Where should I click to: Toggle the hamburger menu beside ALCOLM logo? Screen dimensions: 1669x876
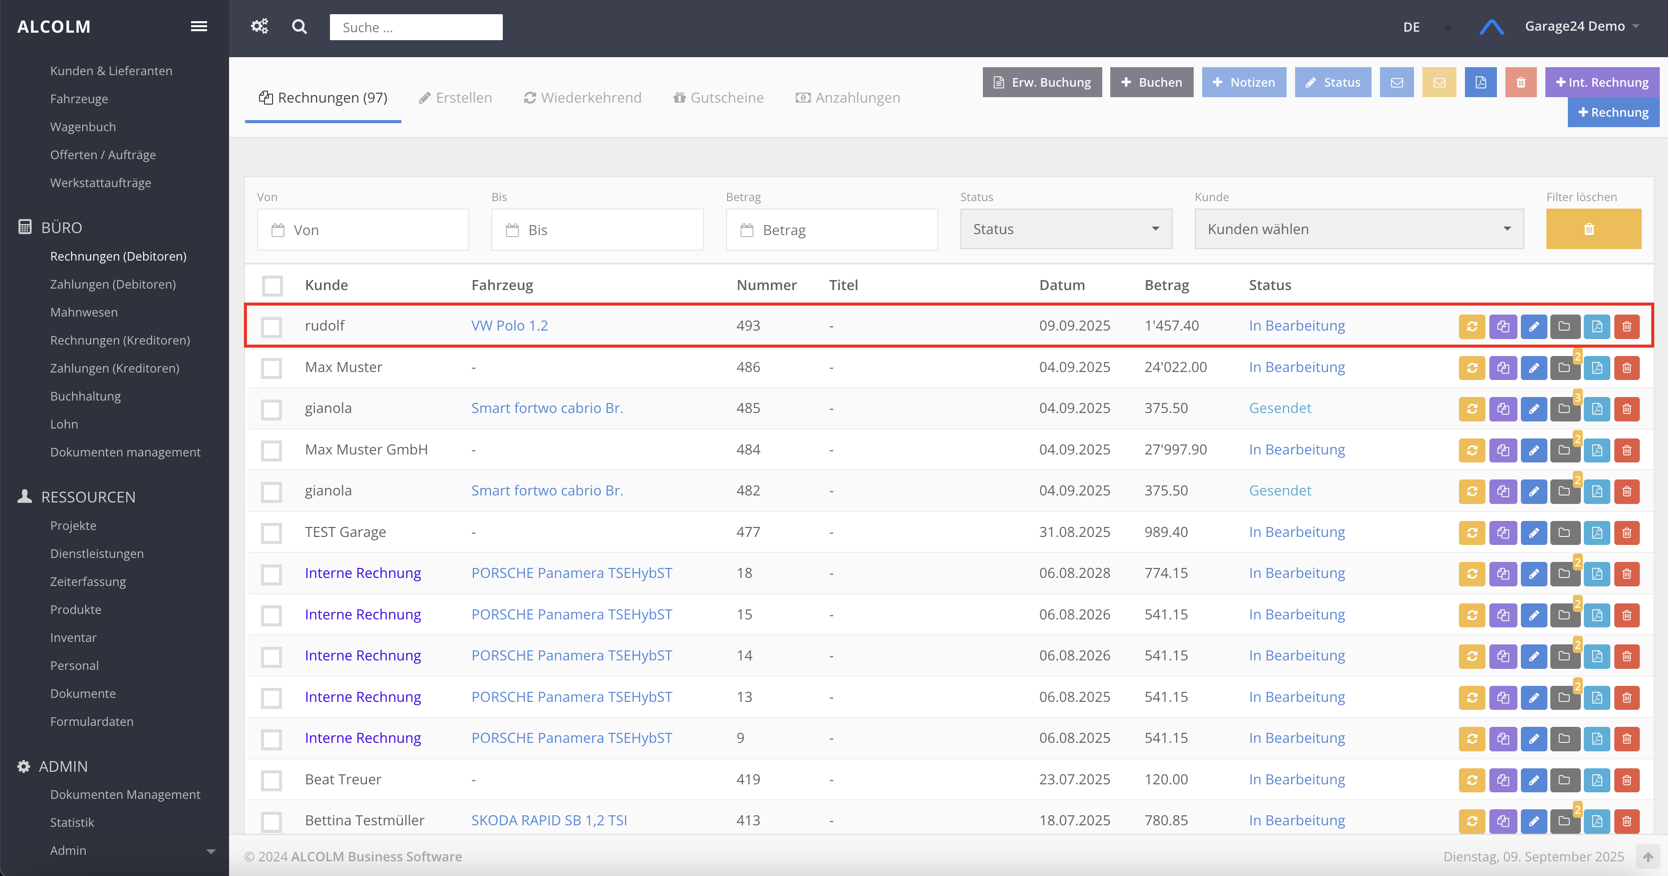[x=199, y=26]
